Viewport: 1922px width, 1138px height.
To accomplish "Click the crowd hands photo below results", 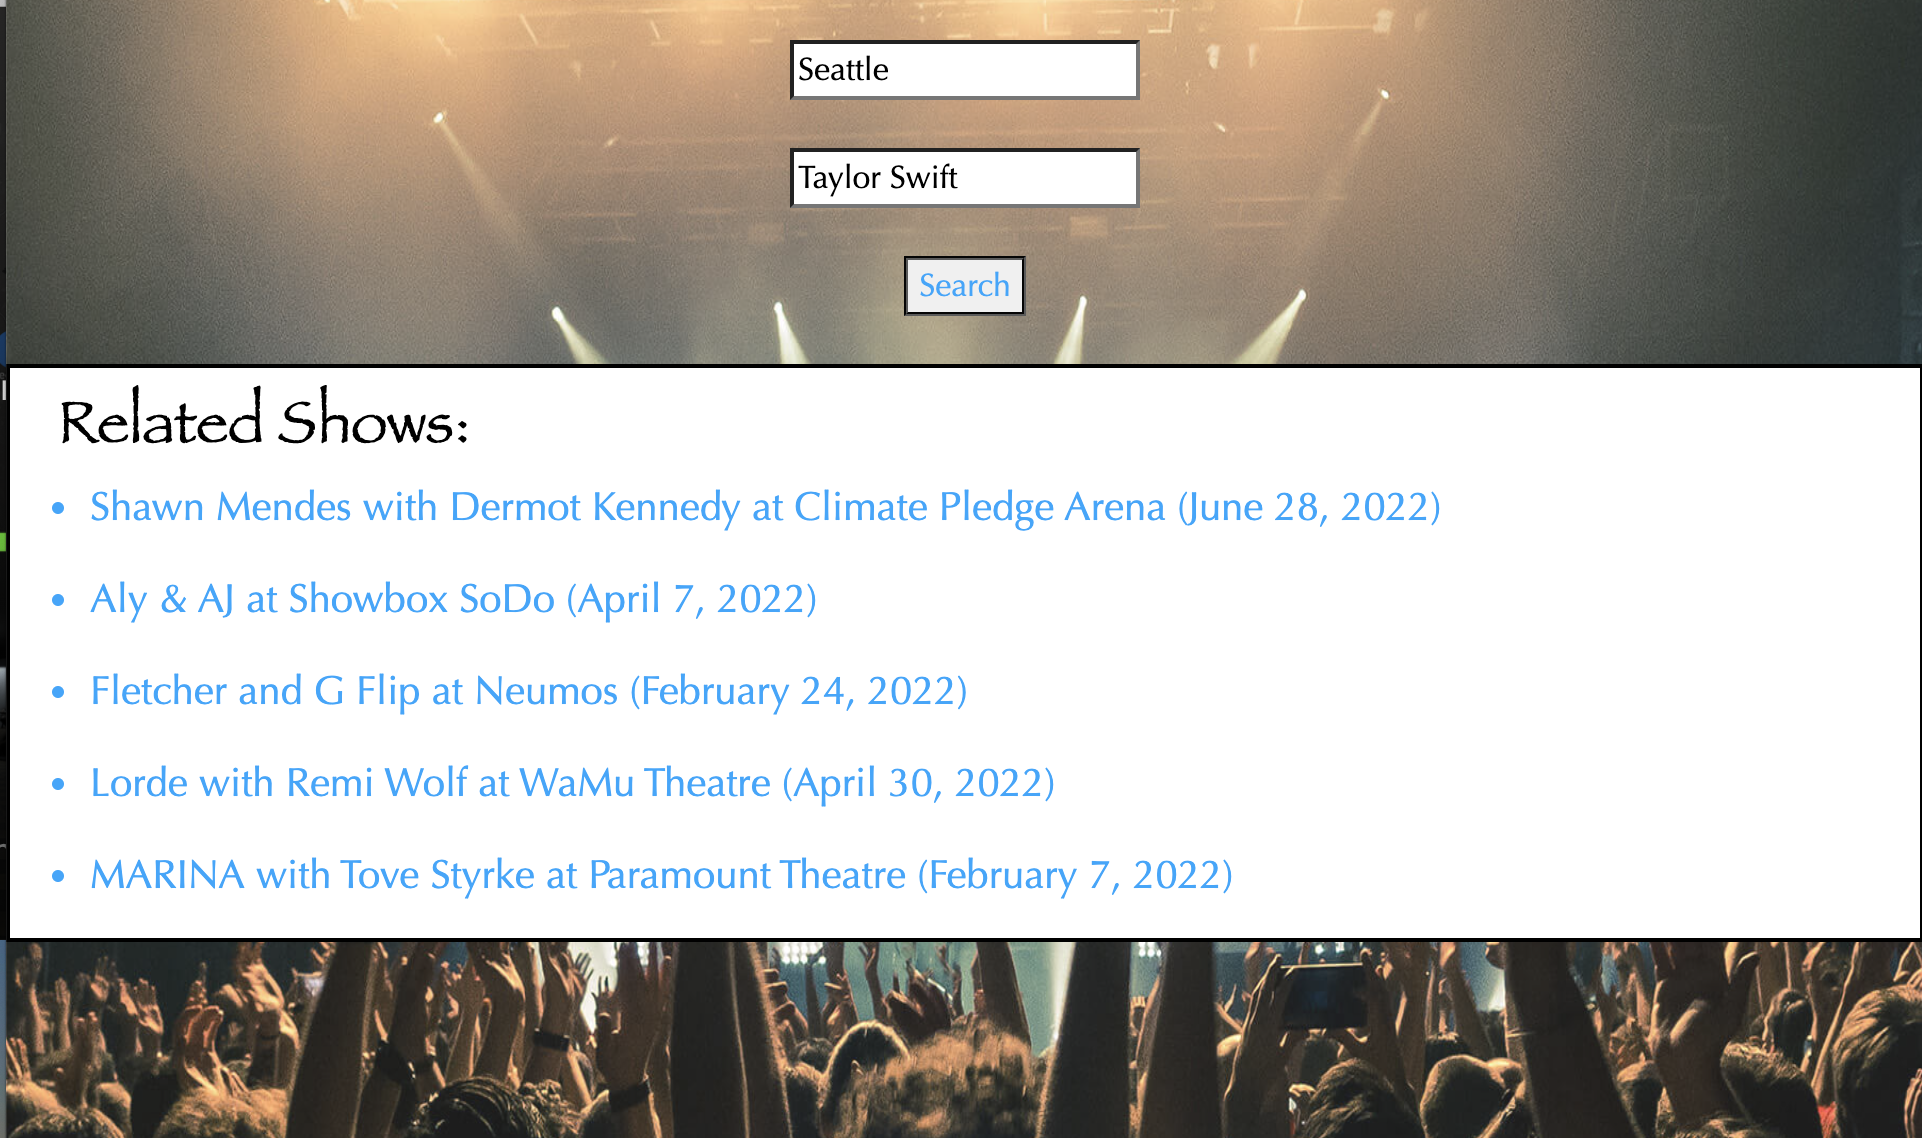I will [961, 1039].
